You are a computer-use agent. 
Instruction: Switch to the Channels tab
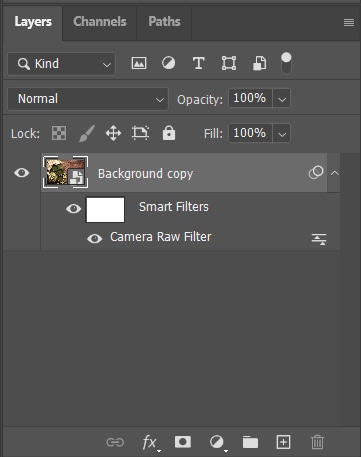(100, 22)
